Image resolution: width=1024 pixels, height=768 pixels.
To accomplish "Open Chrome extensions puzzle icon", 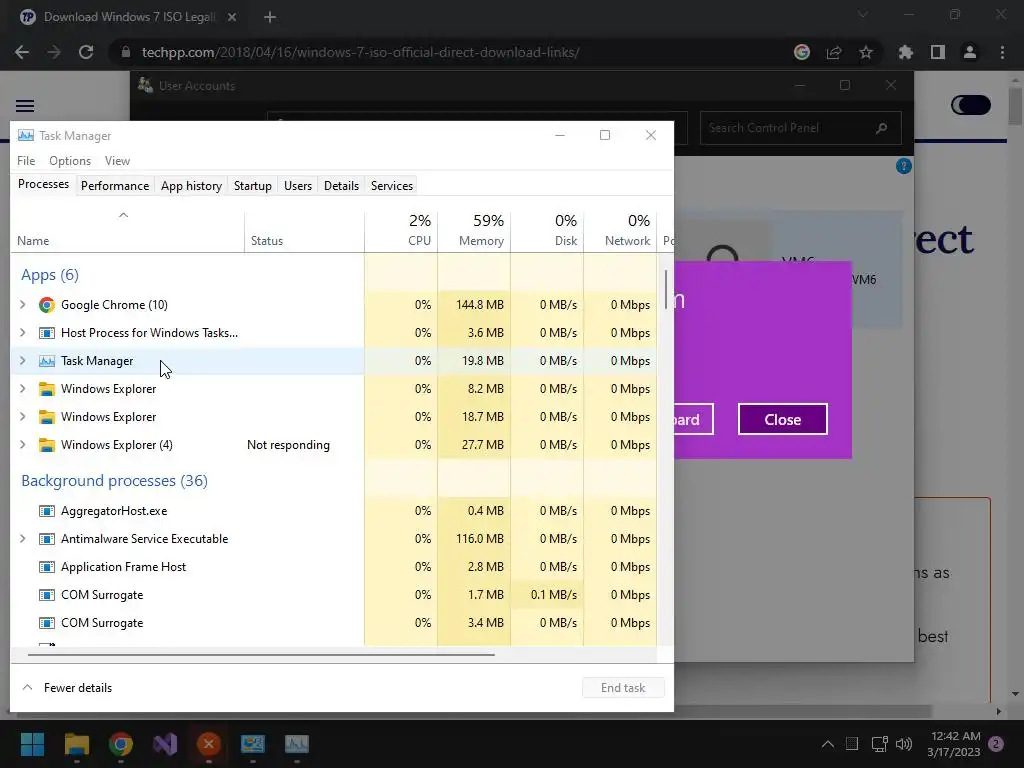I will 906,52.
